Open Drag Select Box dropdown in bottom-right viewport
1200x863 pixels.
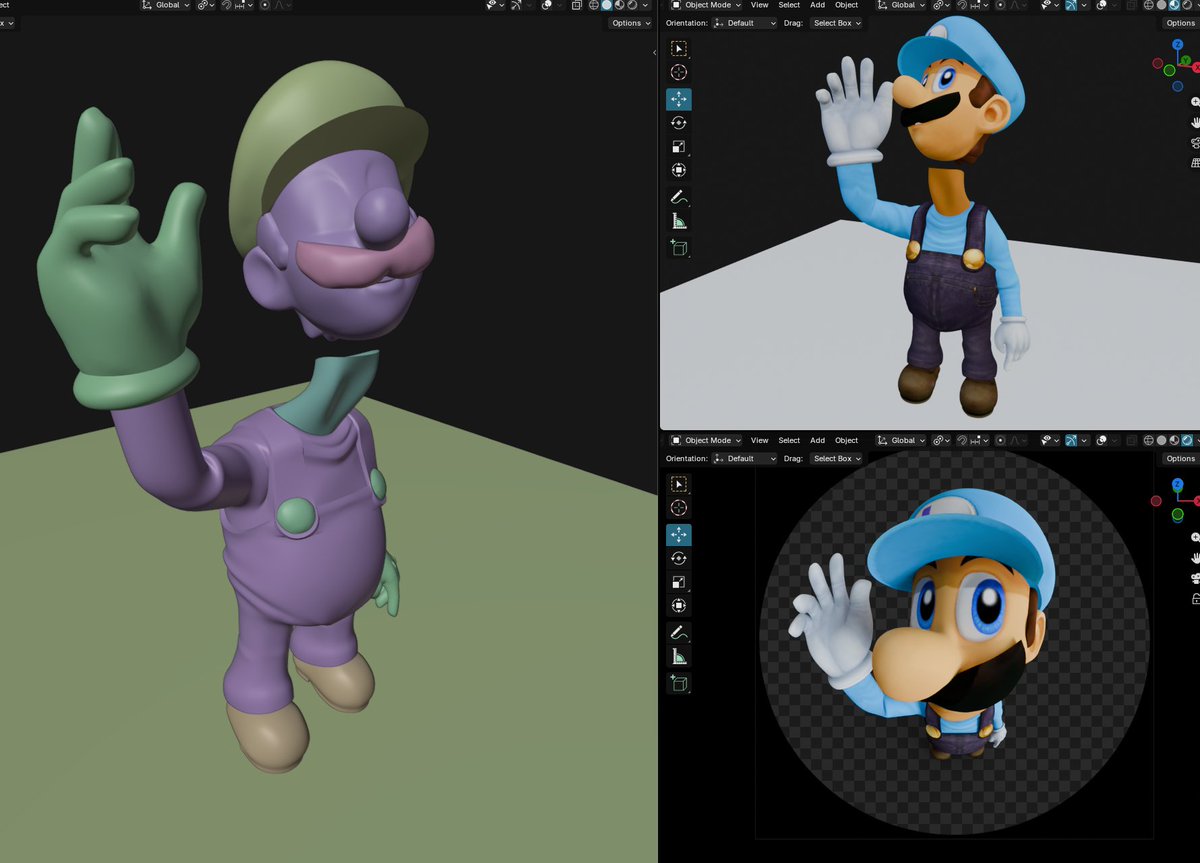pyautogui.click(x=836, y=458)
